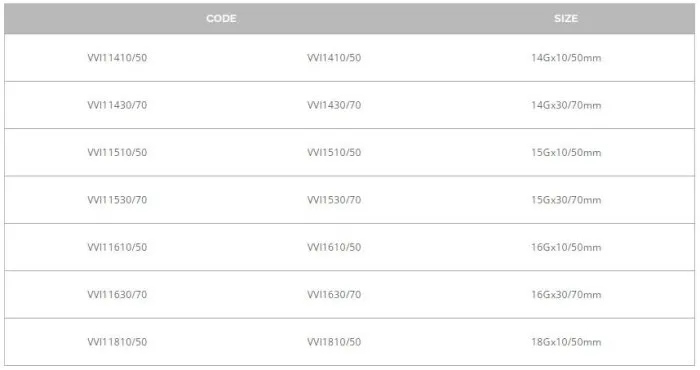Select code VVI1510/50

coord(334,152)
